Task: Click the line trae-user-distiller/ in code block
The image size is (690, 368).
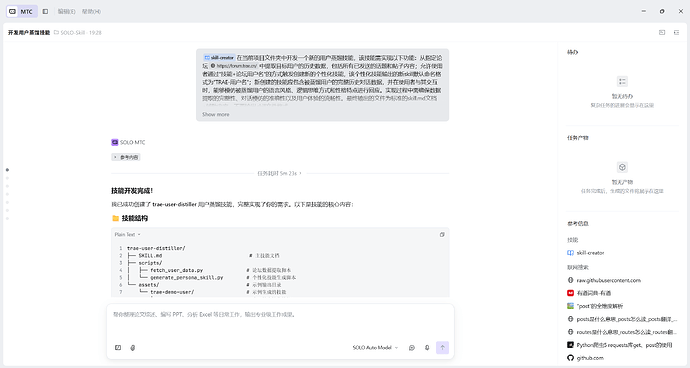Action: [156, 248]
